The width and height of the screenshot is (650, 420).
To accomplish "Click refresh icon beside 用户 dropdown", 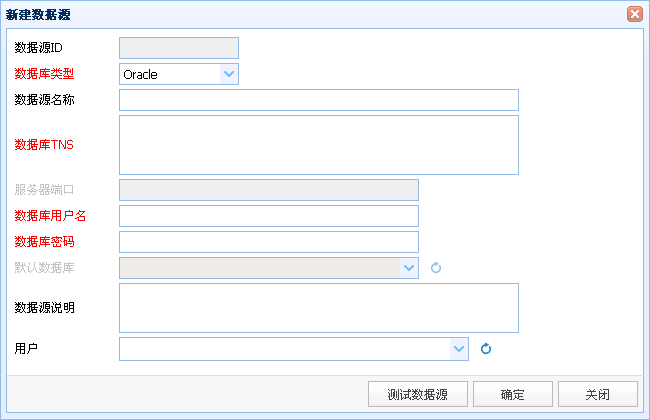I will tap(486, 349).
